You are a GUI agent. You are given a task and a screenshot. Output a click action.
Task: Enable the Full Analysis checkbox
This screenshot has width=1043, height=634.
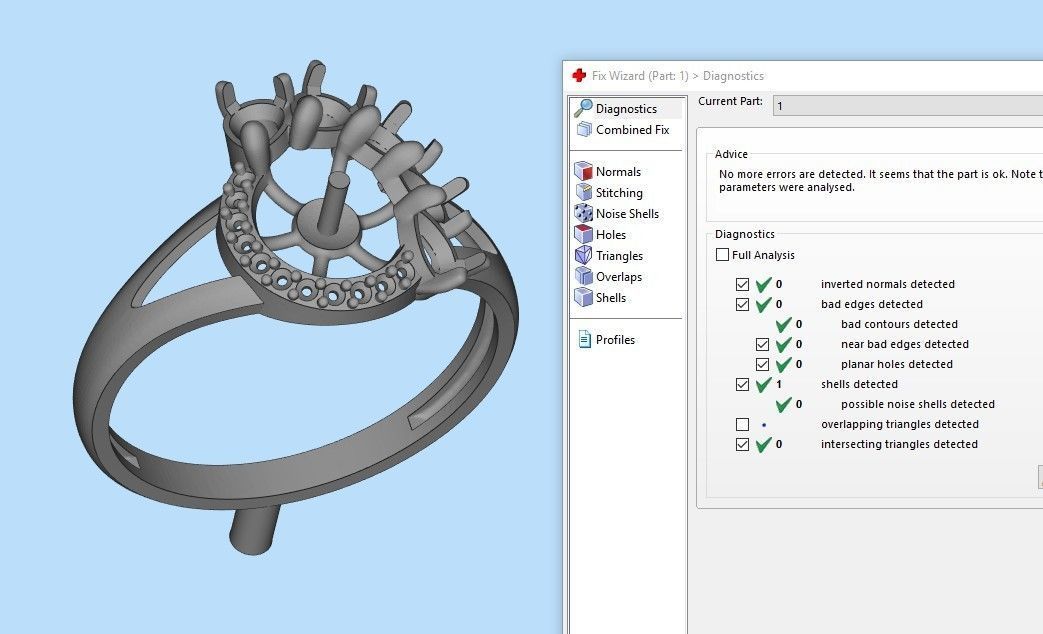pyautogui.click(x=722, y=255)
